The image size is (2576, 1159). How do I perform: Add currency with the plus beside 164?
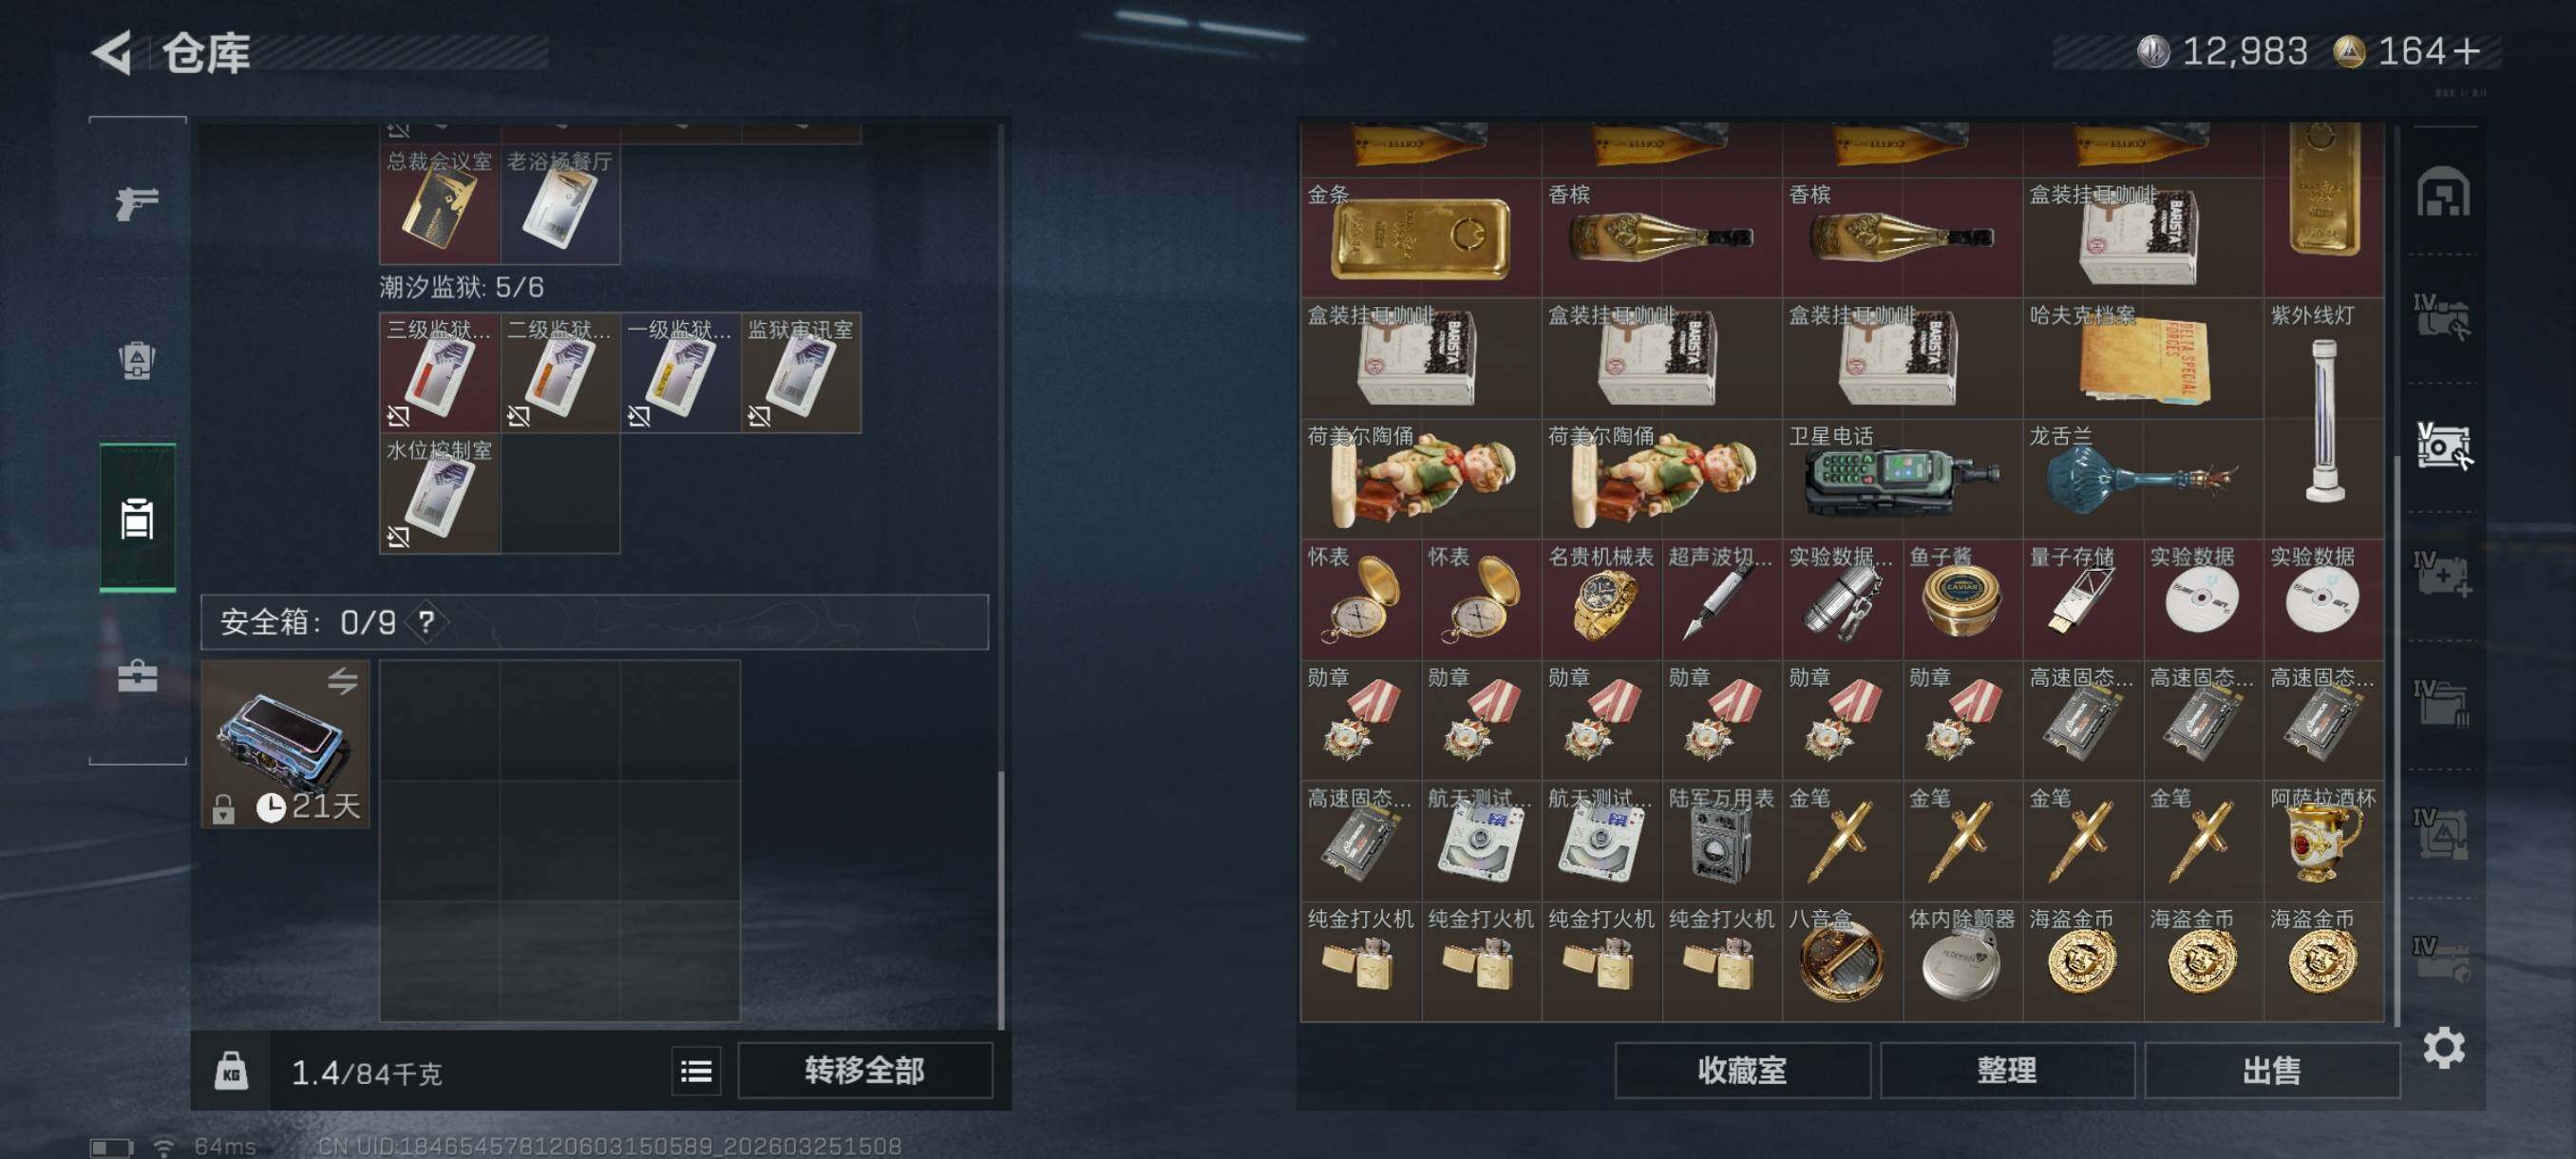click(x=2466, y=51)
